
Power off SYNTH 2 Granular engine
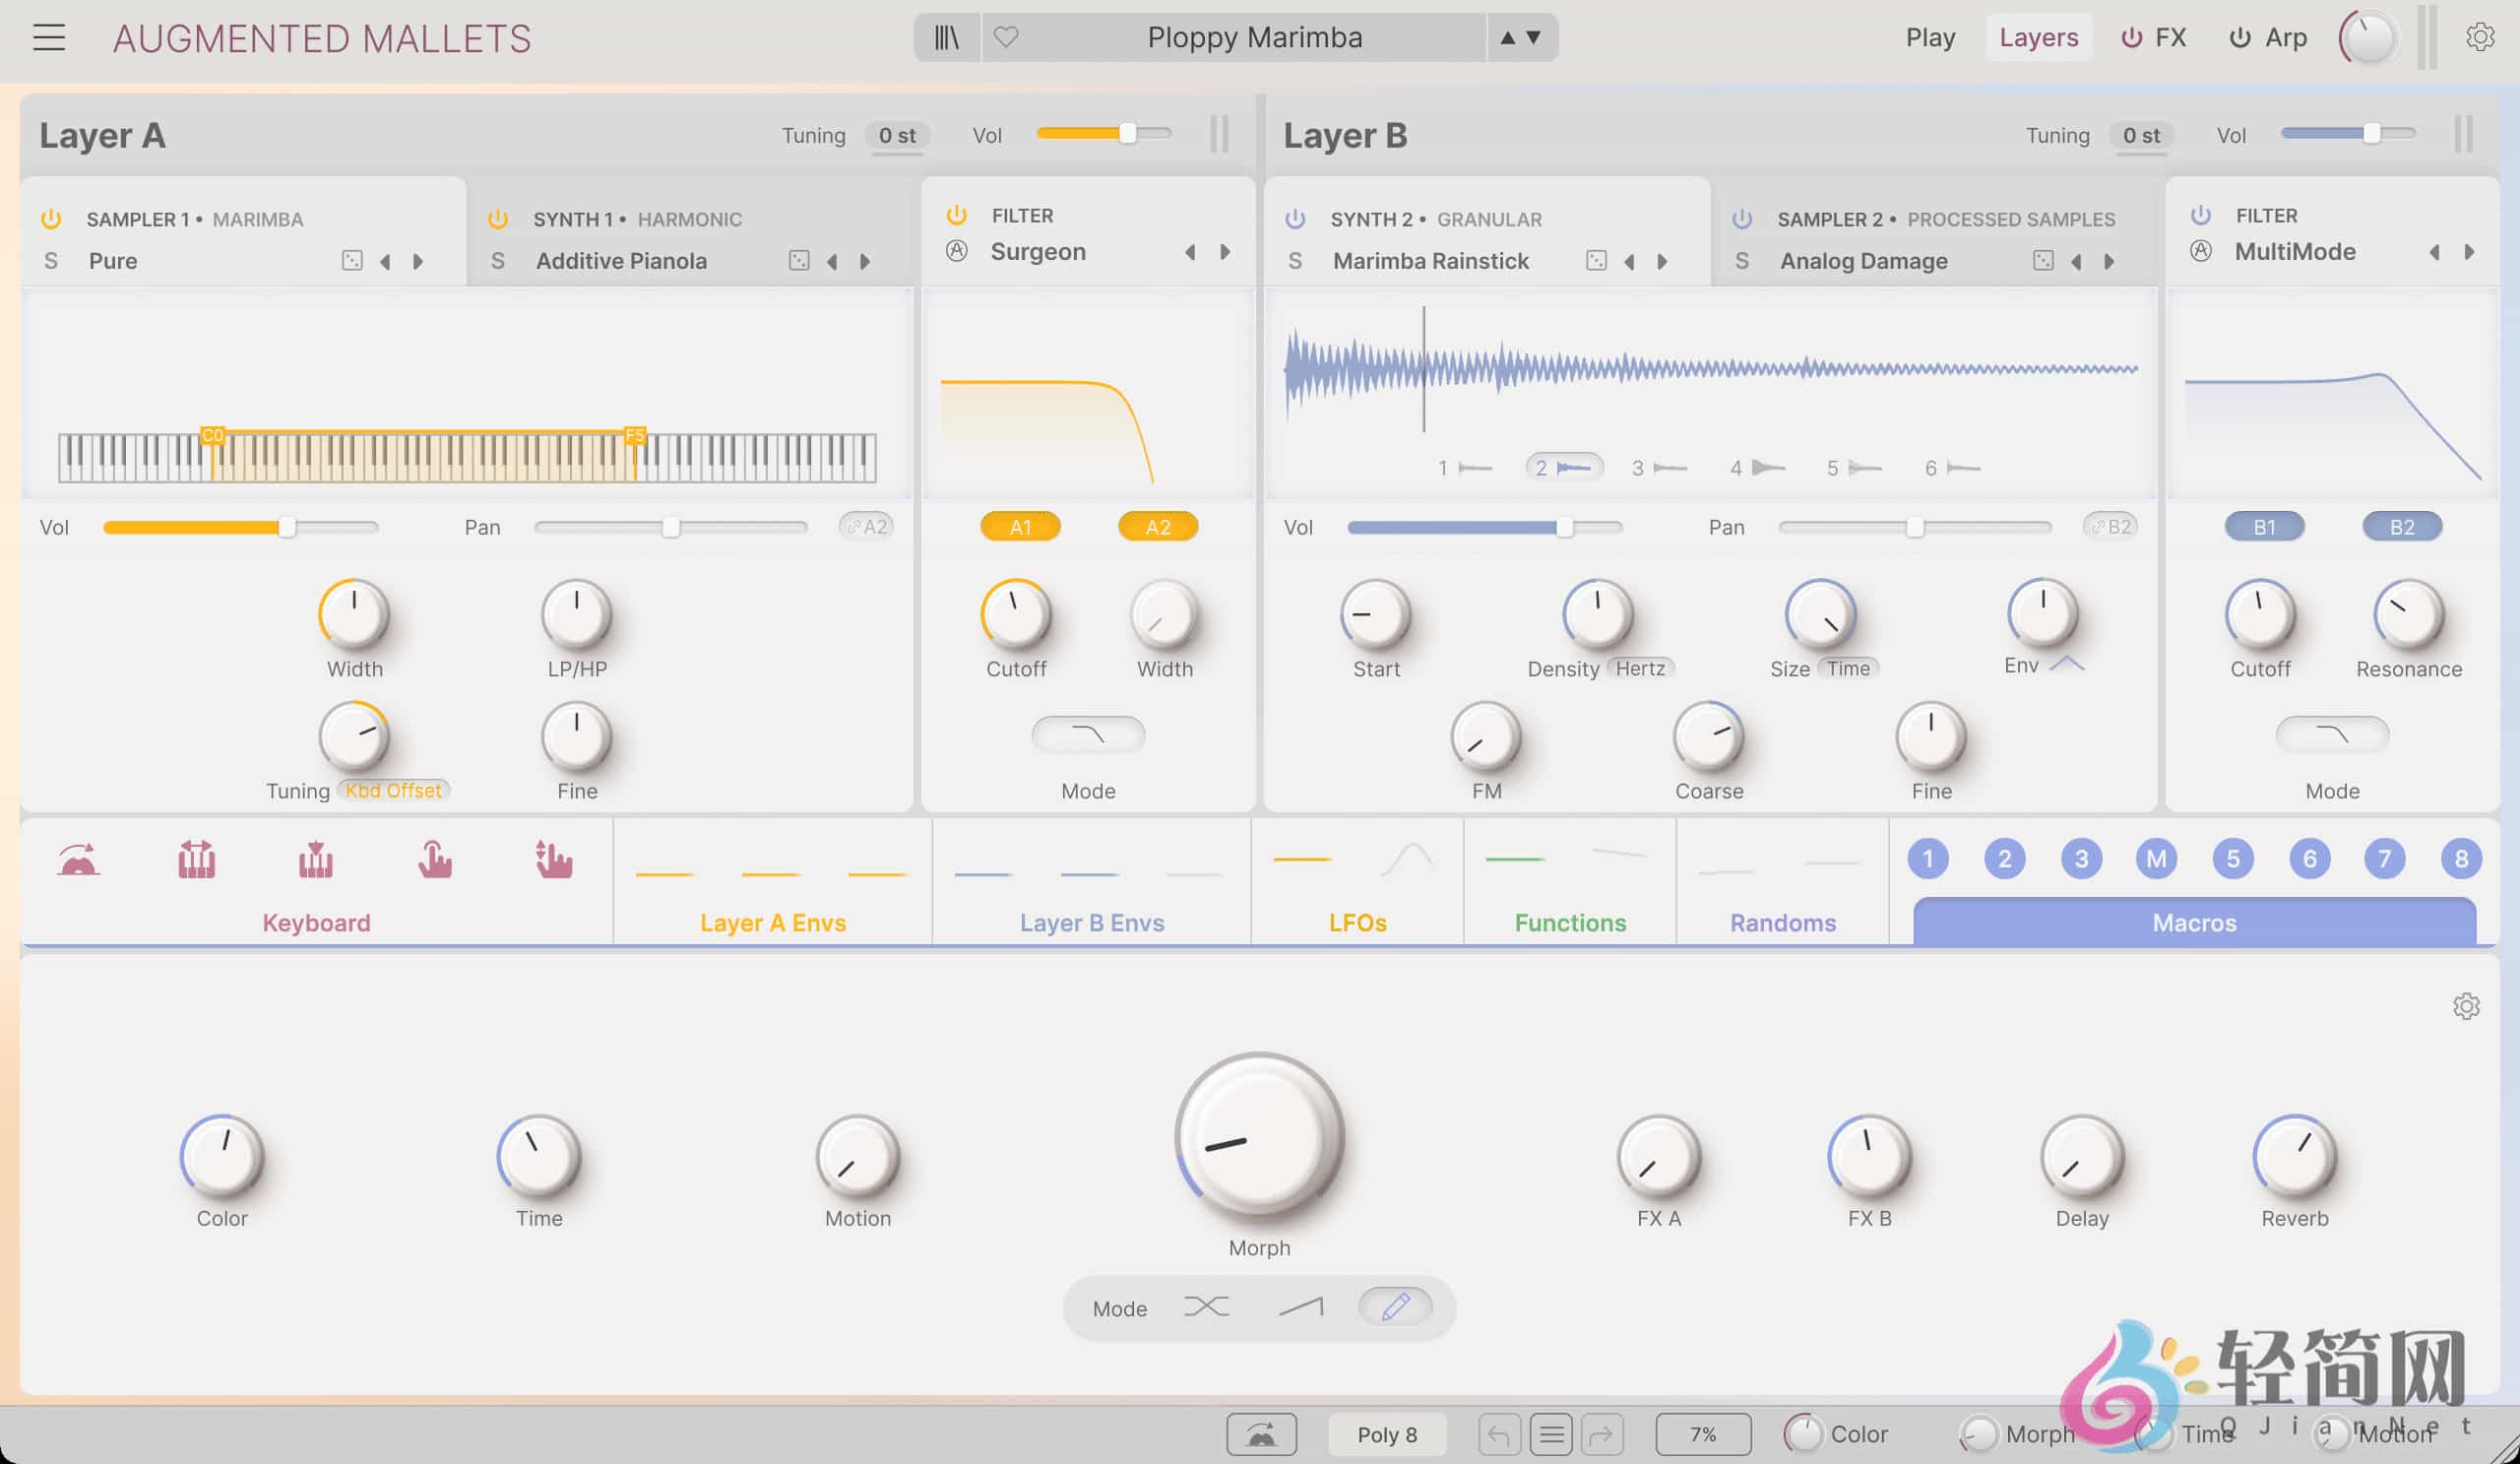(x=1295, y=219)
